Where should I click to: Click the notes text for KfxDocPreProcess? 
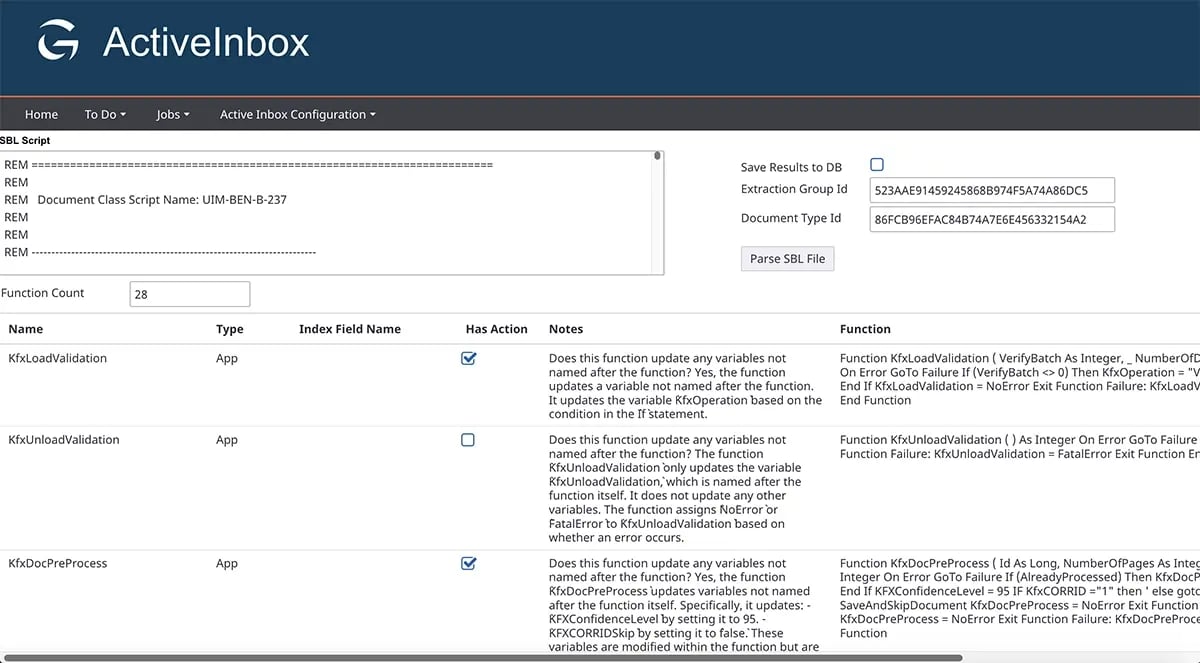(x=682, y=605)
